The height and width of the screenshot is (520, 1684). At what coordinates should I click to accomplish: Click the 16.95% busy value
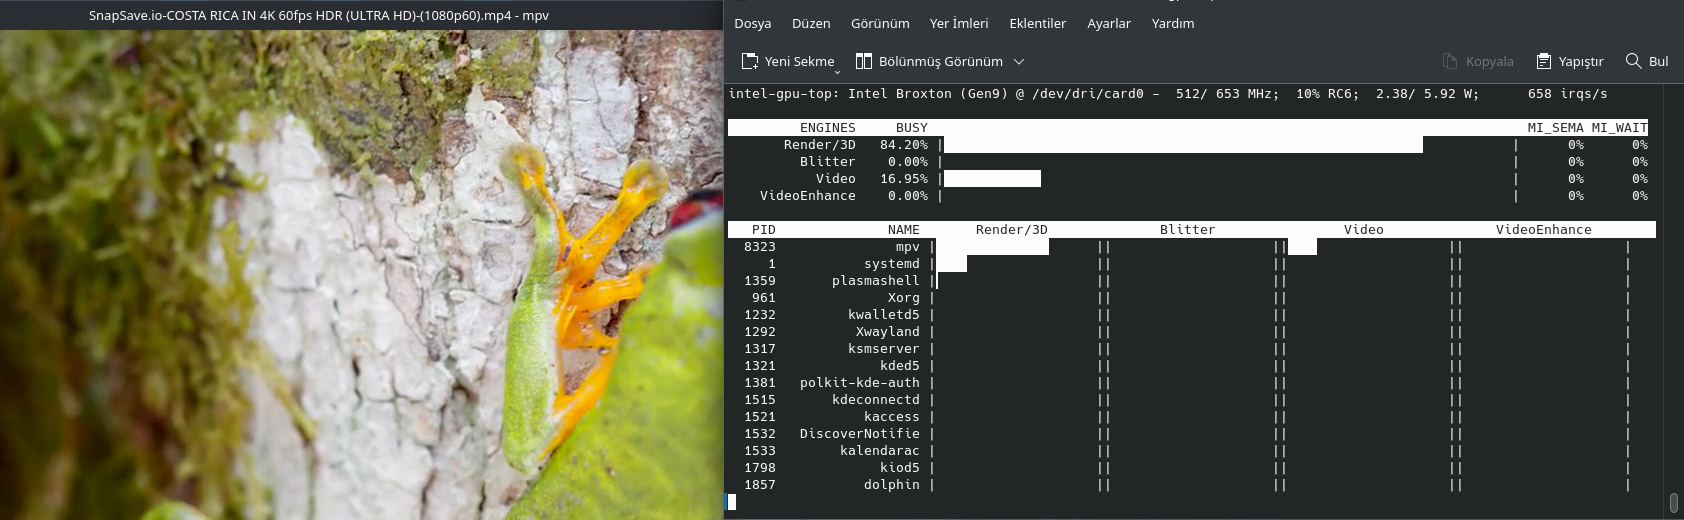904,179
